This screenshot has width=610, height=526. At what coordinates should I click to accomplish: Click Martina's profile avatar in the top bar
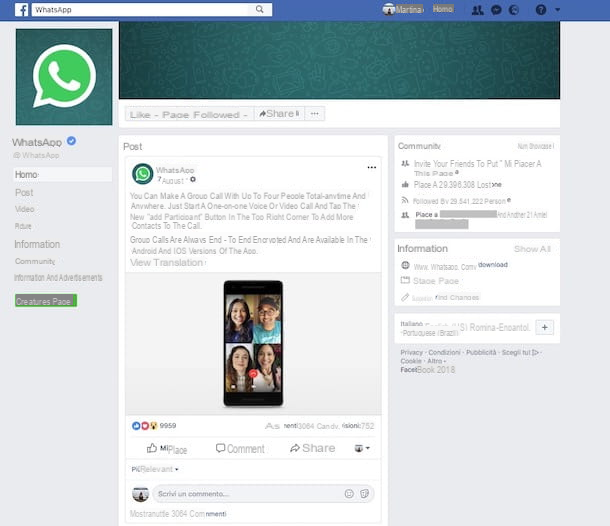click(388, 9)
